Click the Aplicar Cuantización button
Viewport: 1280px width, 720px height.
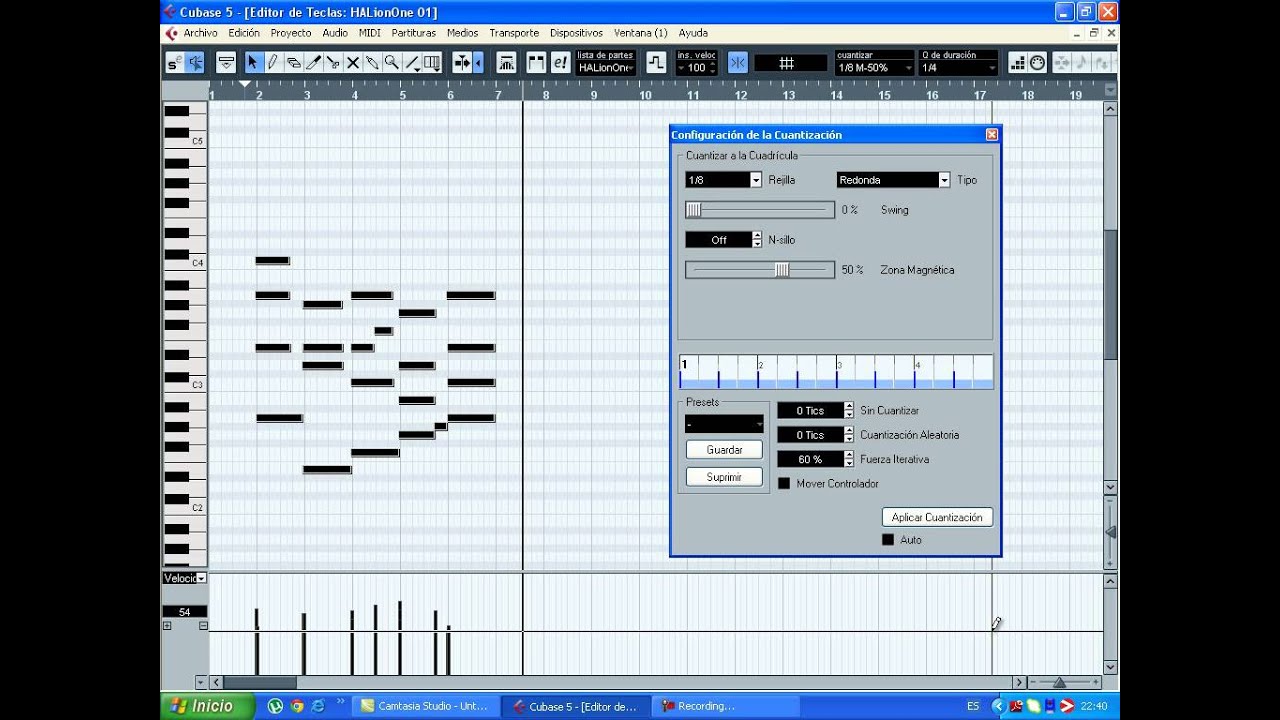coord(937,517)
